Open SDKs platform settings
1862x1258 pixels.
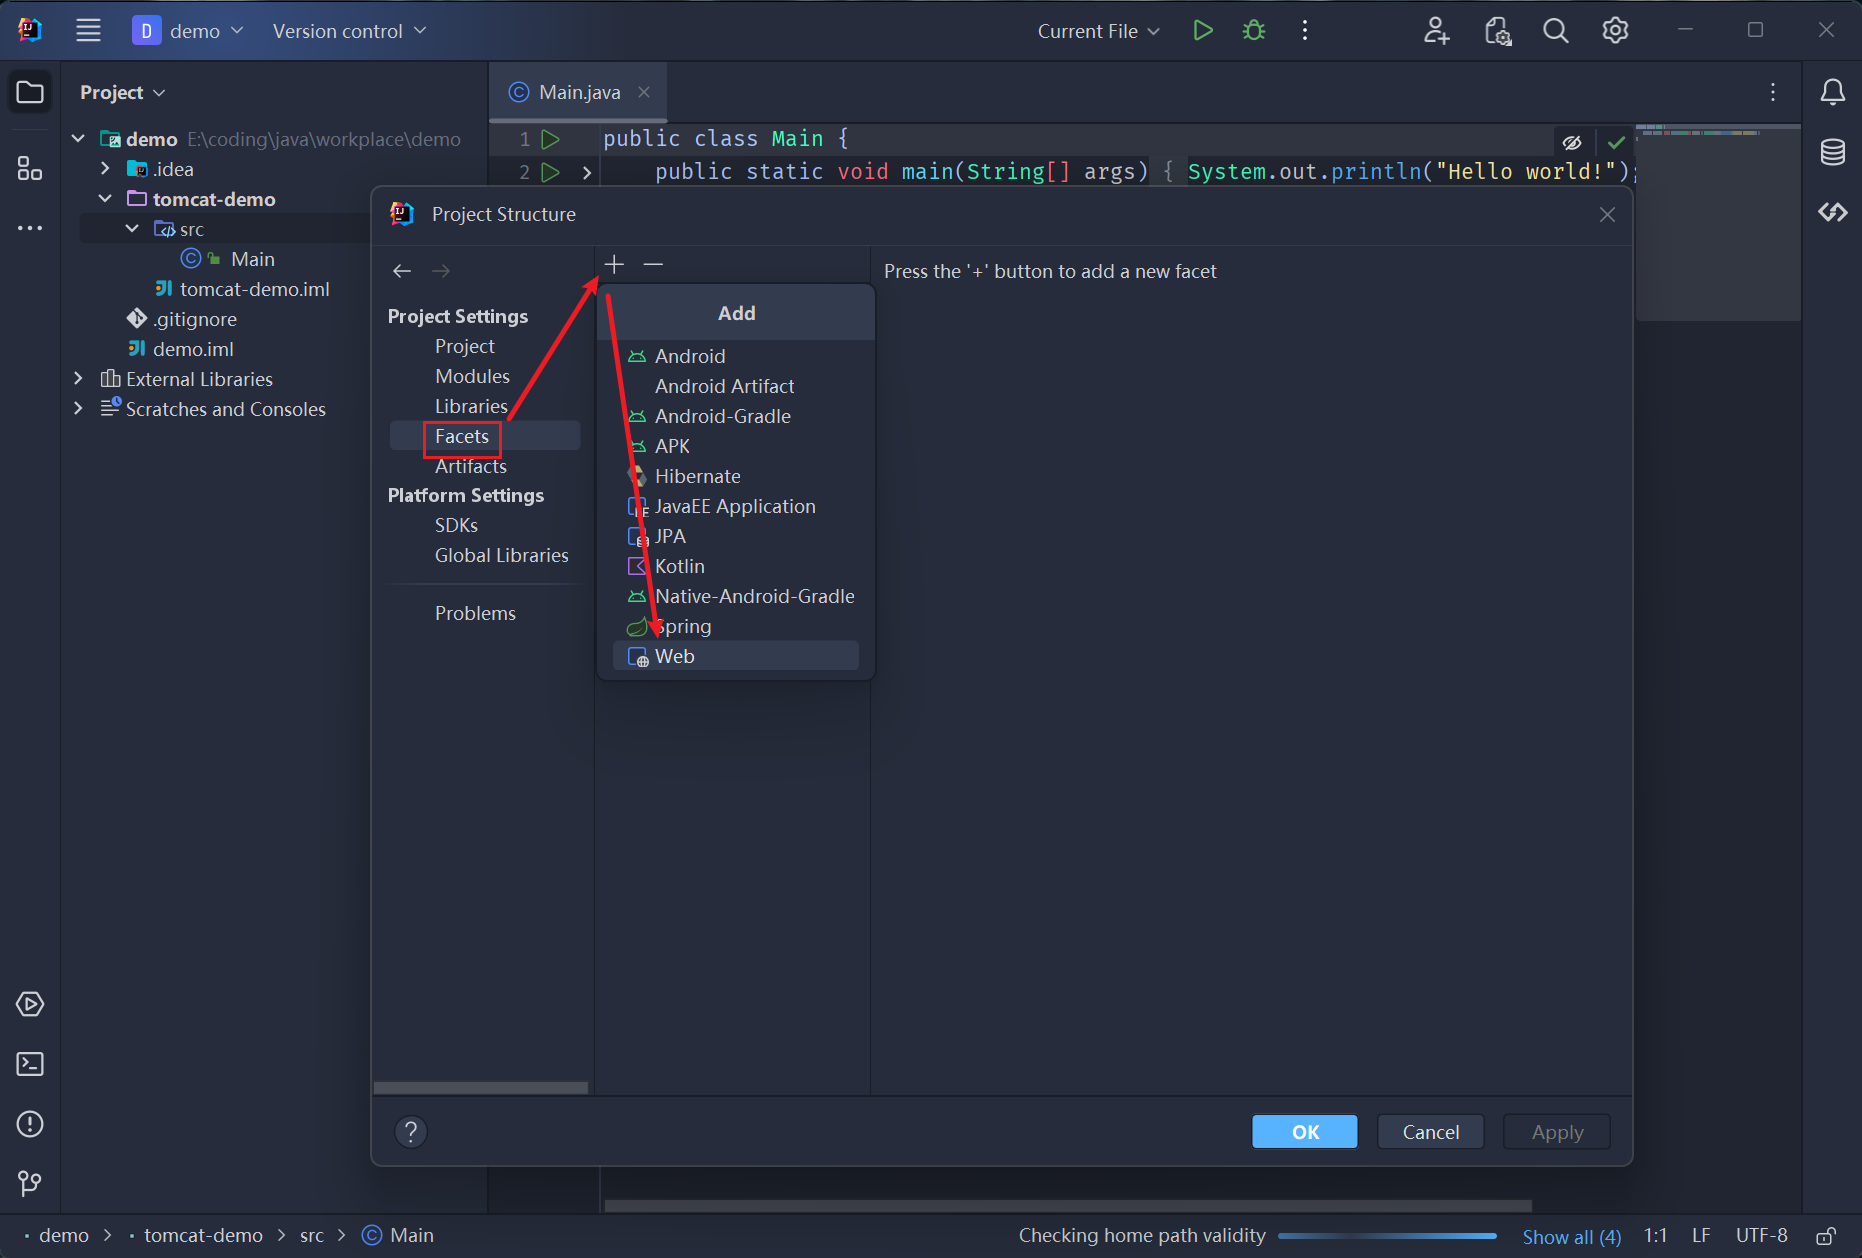click(456, 525)
